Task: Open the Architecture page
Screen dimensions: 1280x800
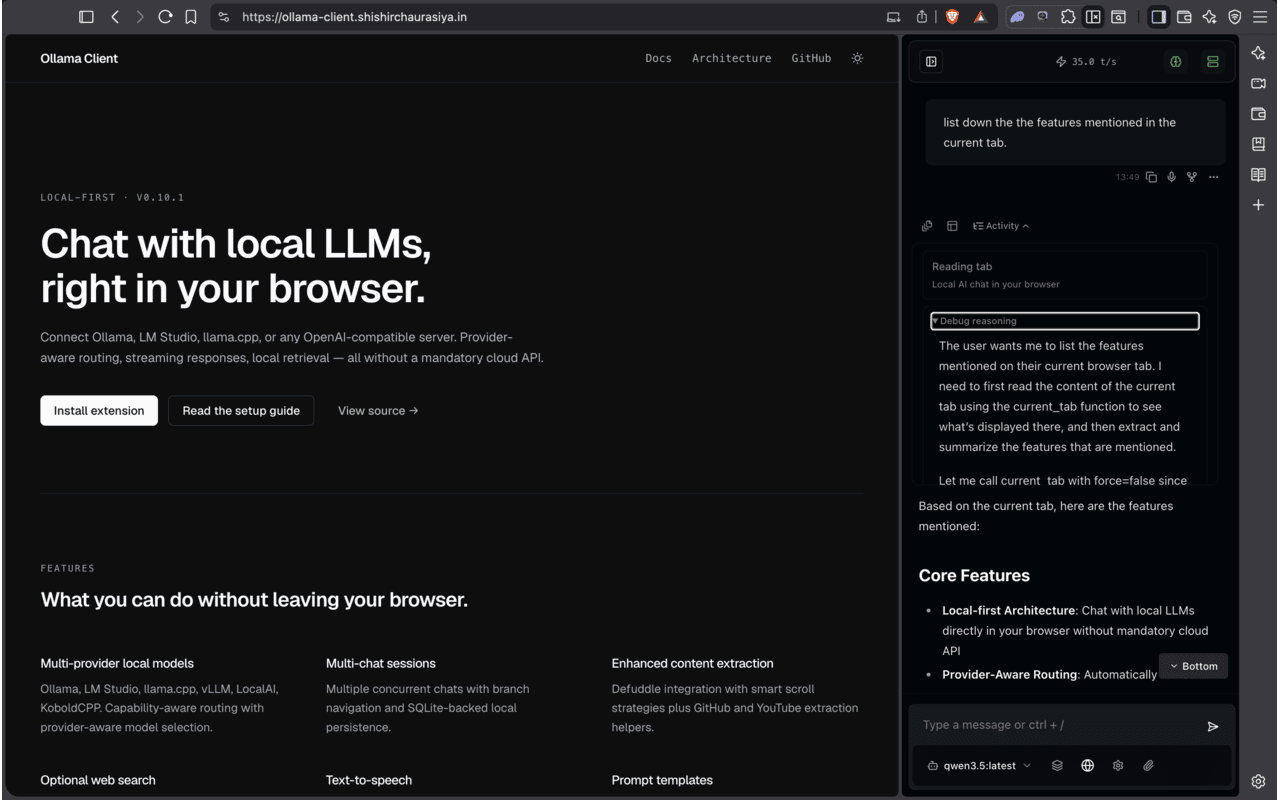Action: click(731, 58)
